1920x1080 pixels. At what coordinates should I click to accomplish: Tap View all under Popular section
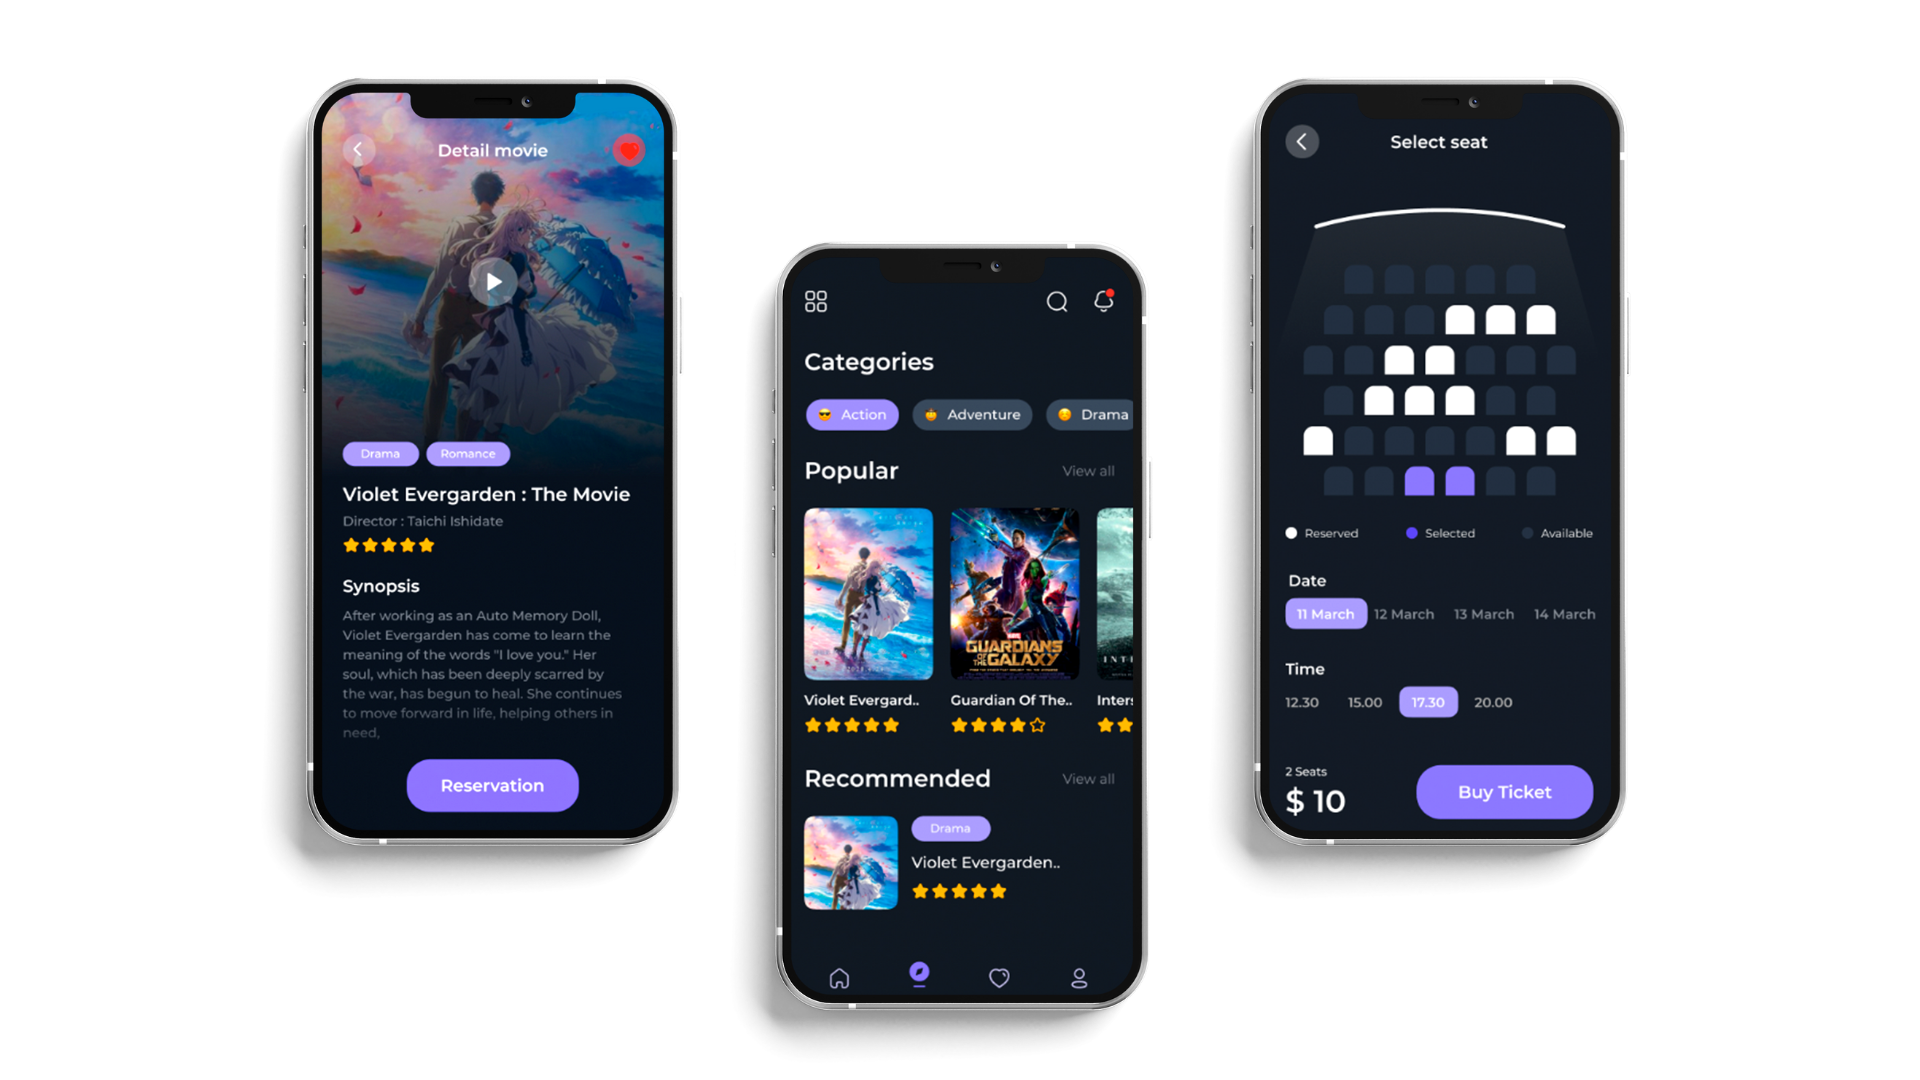pyautogui.click(x=1089, y=471)
